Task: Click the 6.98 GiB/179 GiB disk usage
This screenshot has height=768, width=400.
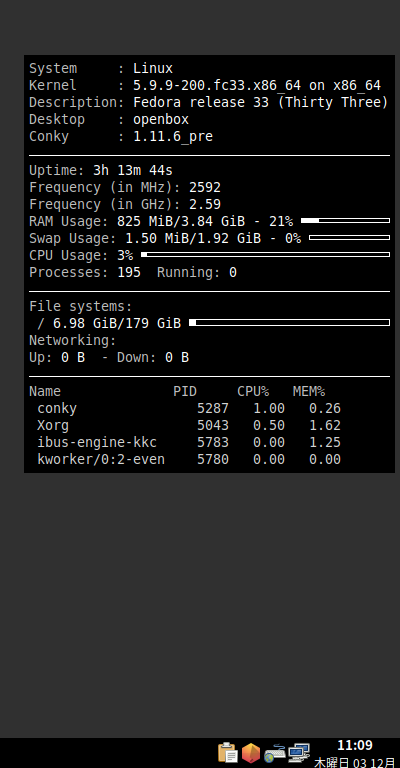Action: point(117,323)
